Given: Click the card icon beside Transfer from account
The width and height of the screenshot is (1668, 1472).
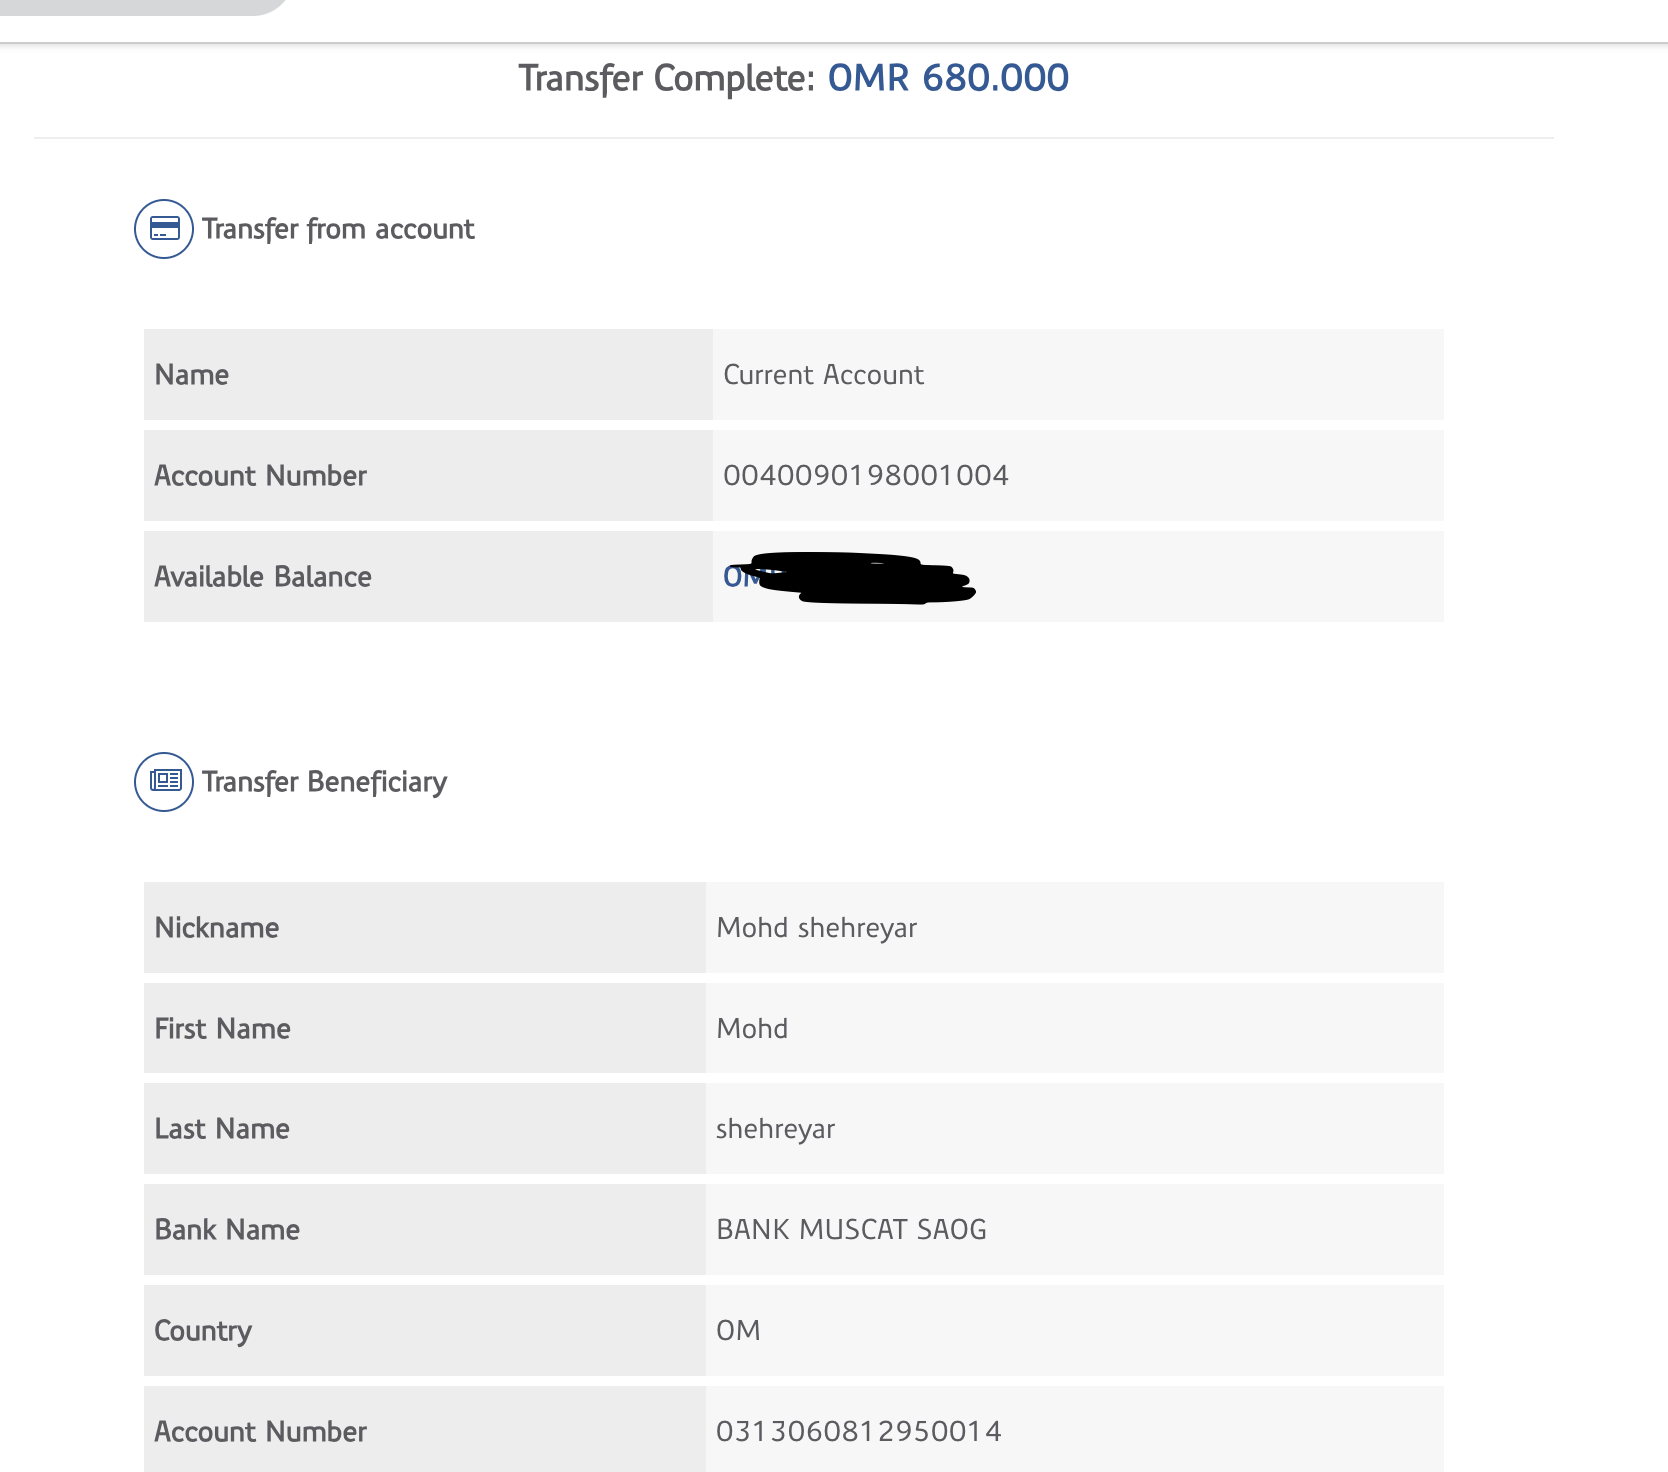Looking at the screenshot, I should pyautogui.click(x=164, y=229).
